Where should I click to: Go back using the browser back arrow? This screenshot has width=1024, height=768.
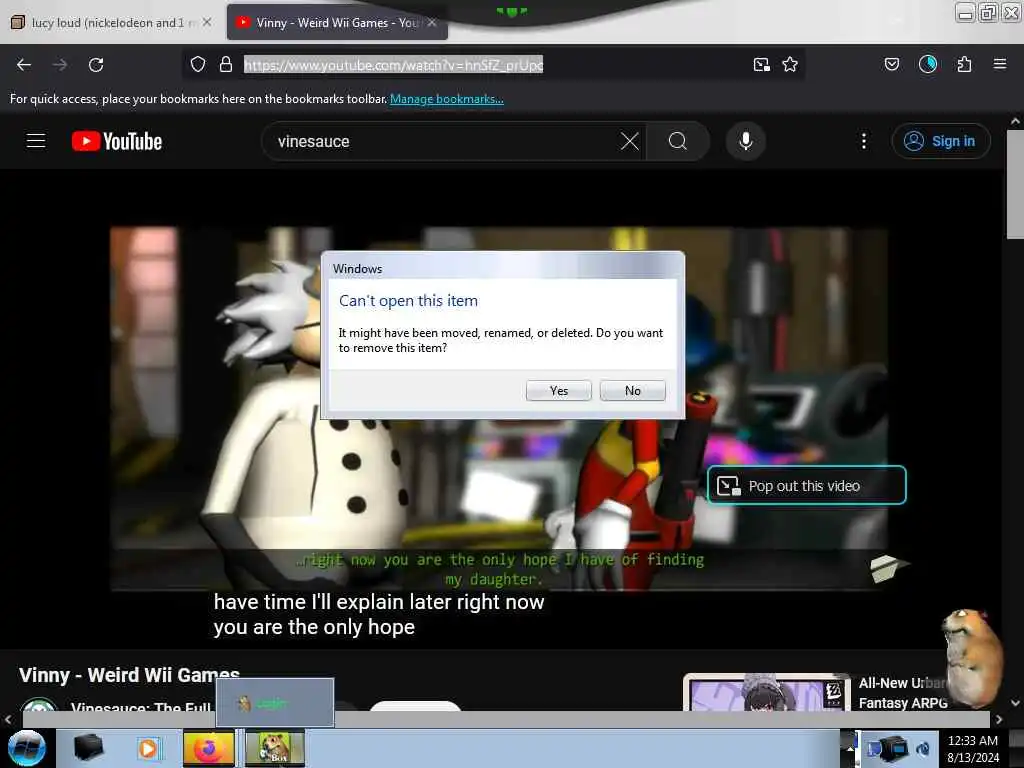(x=24, y=65)
